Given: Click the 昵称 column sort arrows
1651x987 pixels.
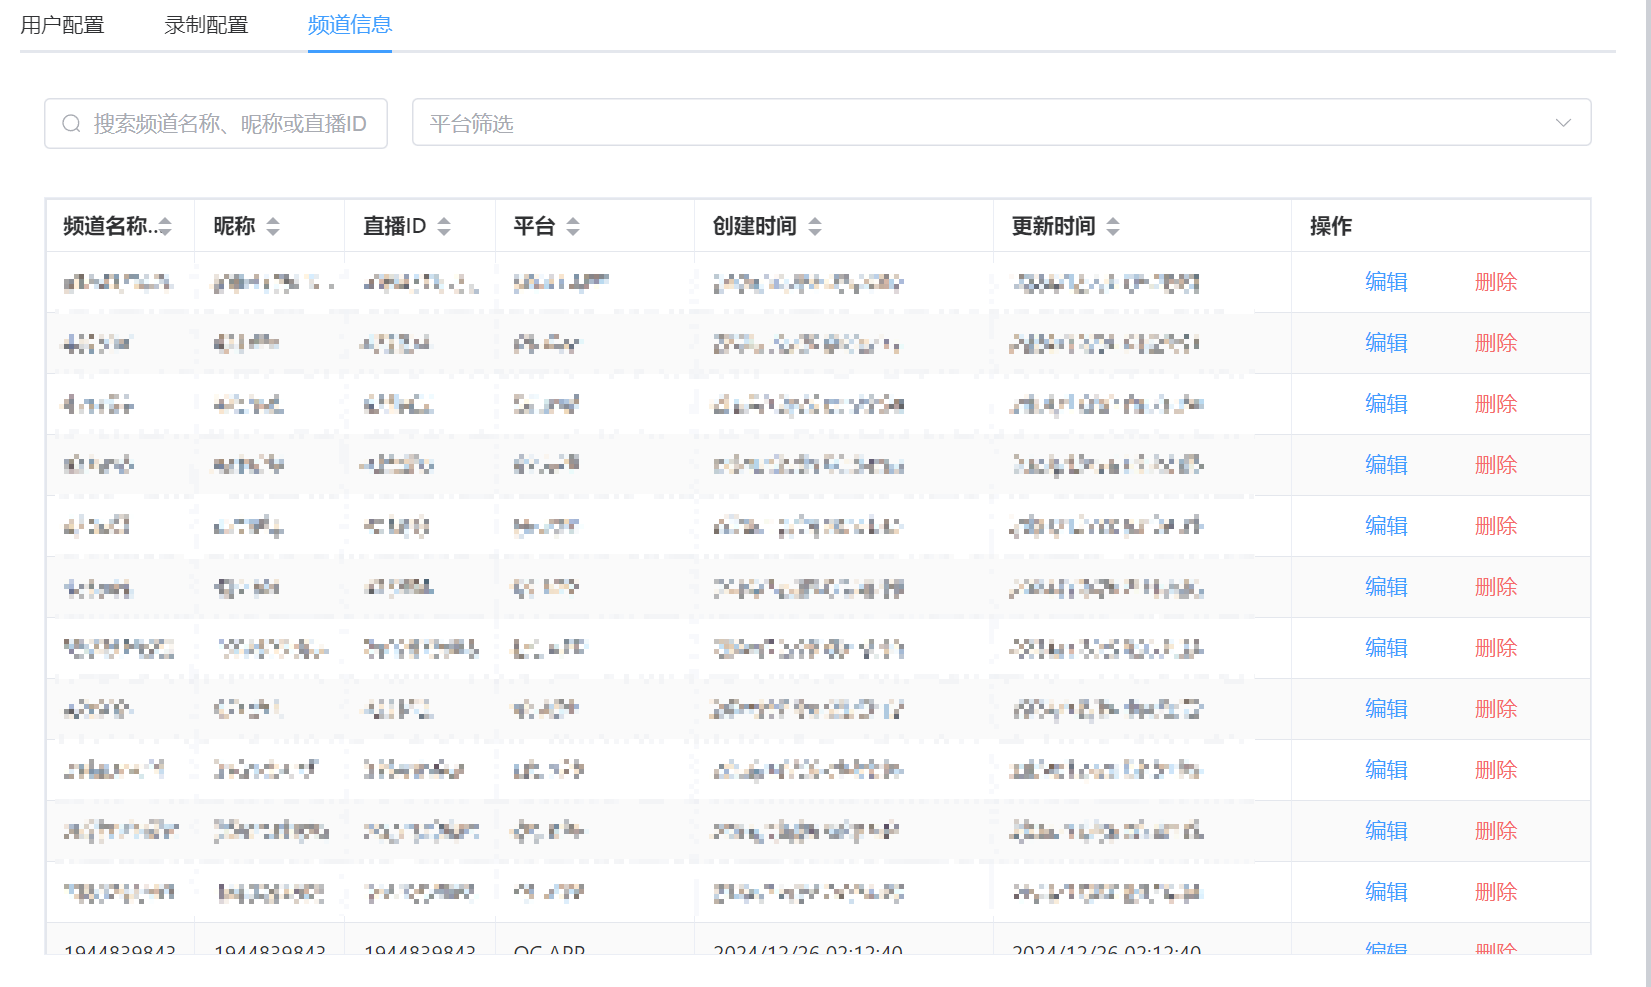Looking at the screenshot, I should (x=273, y=227).
